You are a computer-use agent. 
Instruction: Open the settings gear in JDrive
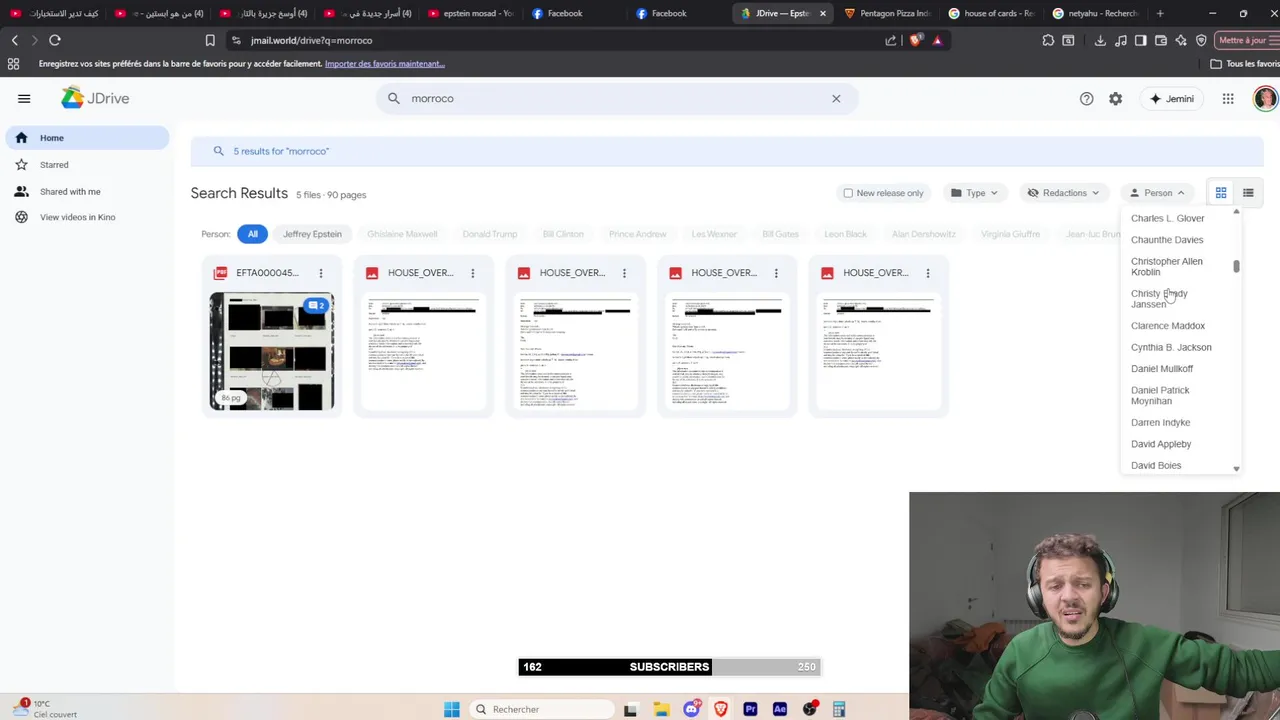point(1115,98)
